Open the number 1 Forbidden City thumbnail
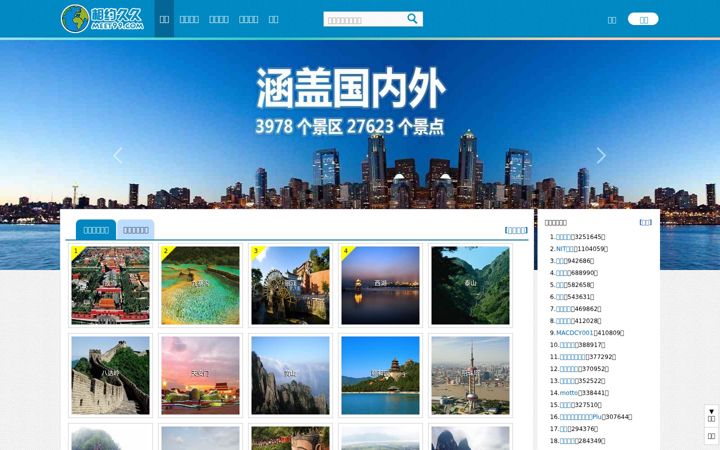720x450 pixels. point(110,285)
